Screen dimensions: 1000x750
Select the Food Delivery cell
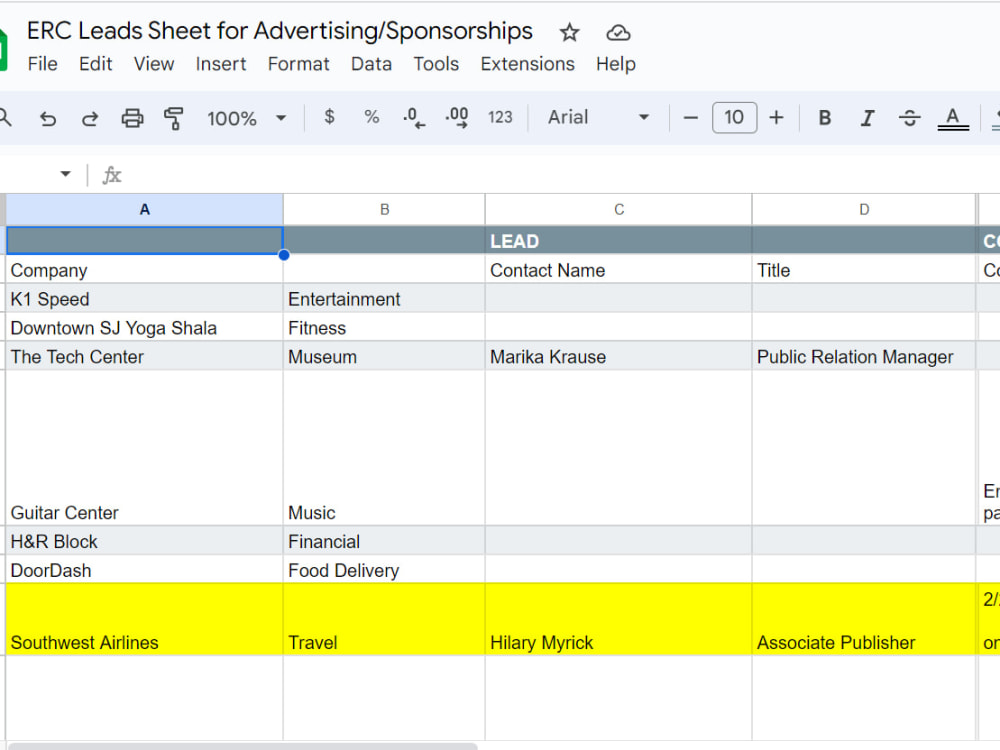384,570
